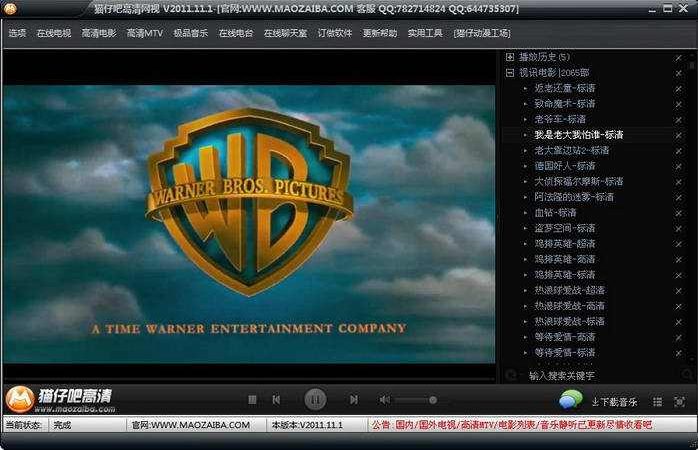Open the 在线电台 menu

(236, 33)
